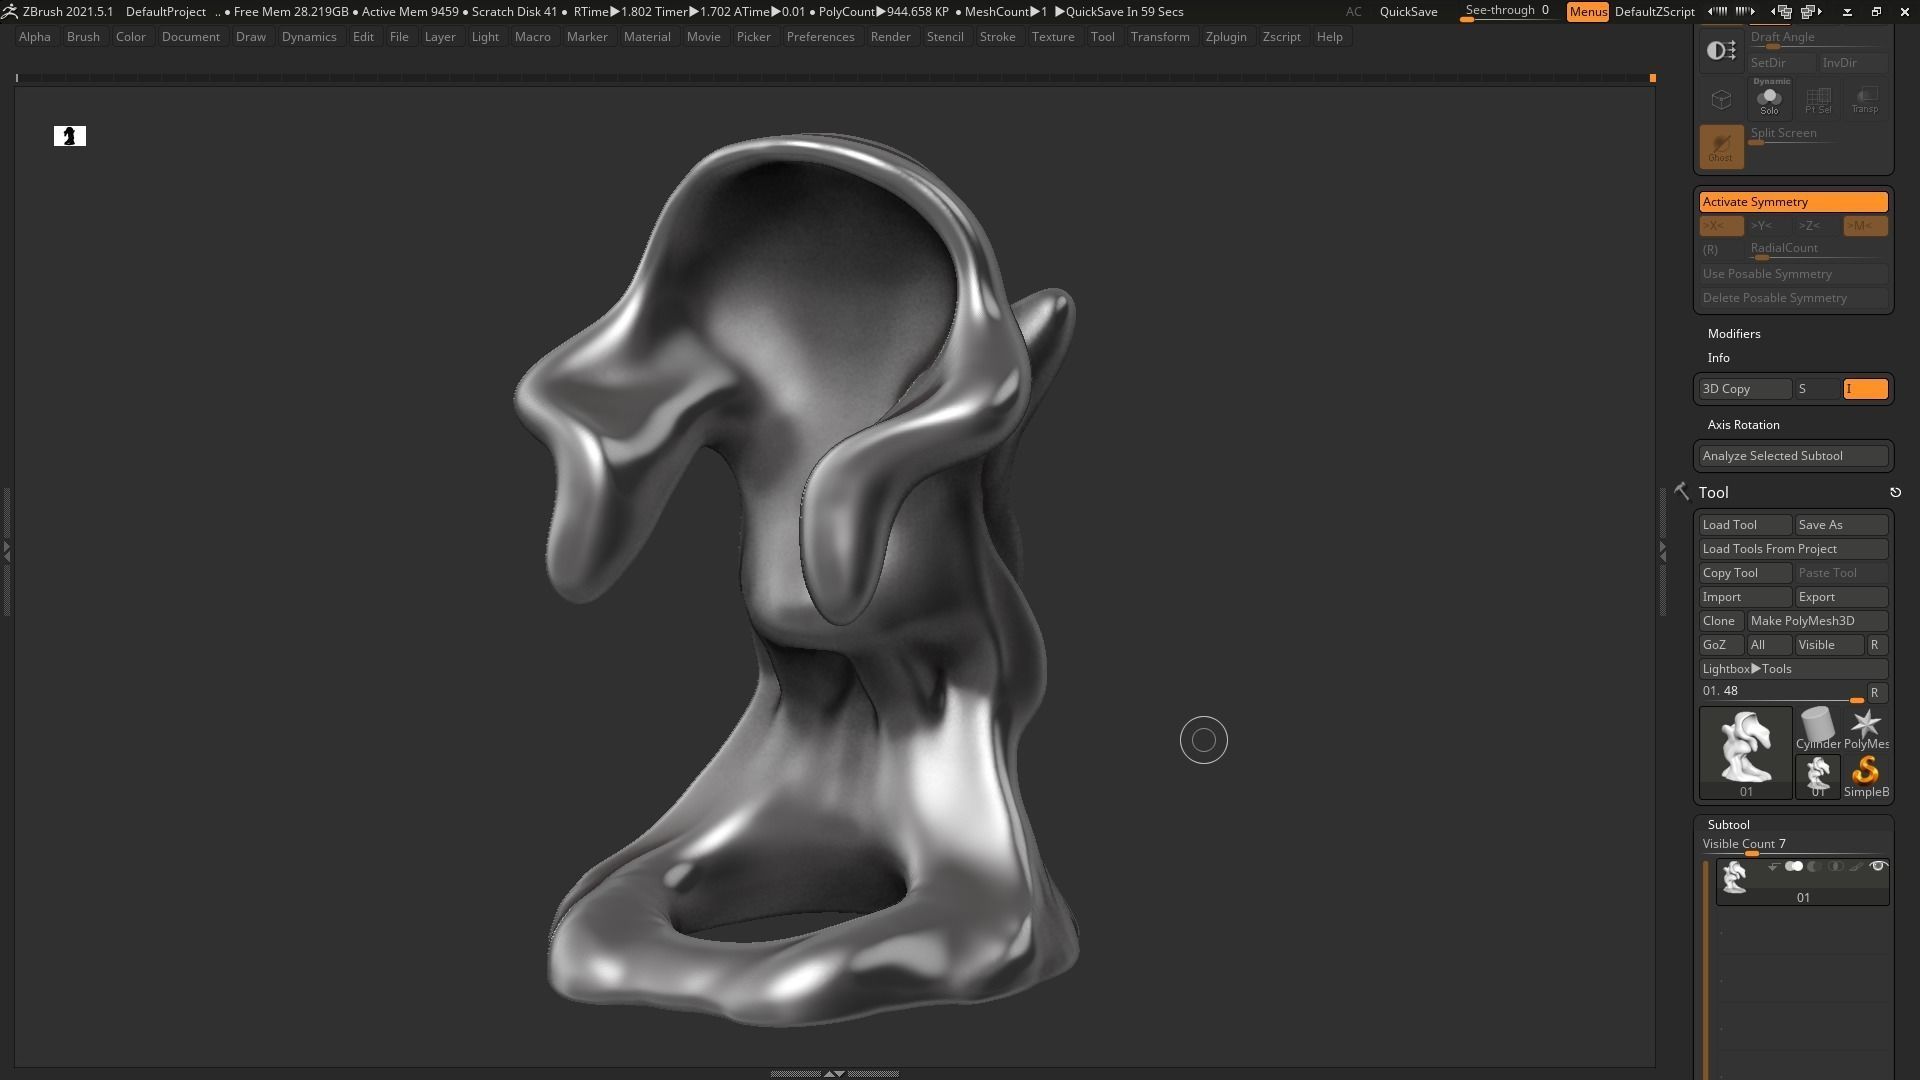
Task: Toggle the Transp transparency icon
Action: tap(1865, 99)
